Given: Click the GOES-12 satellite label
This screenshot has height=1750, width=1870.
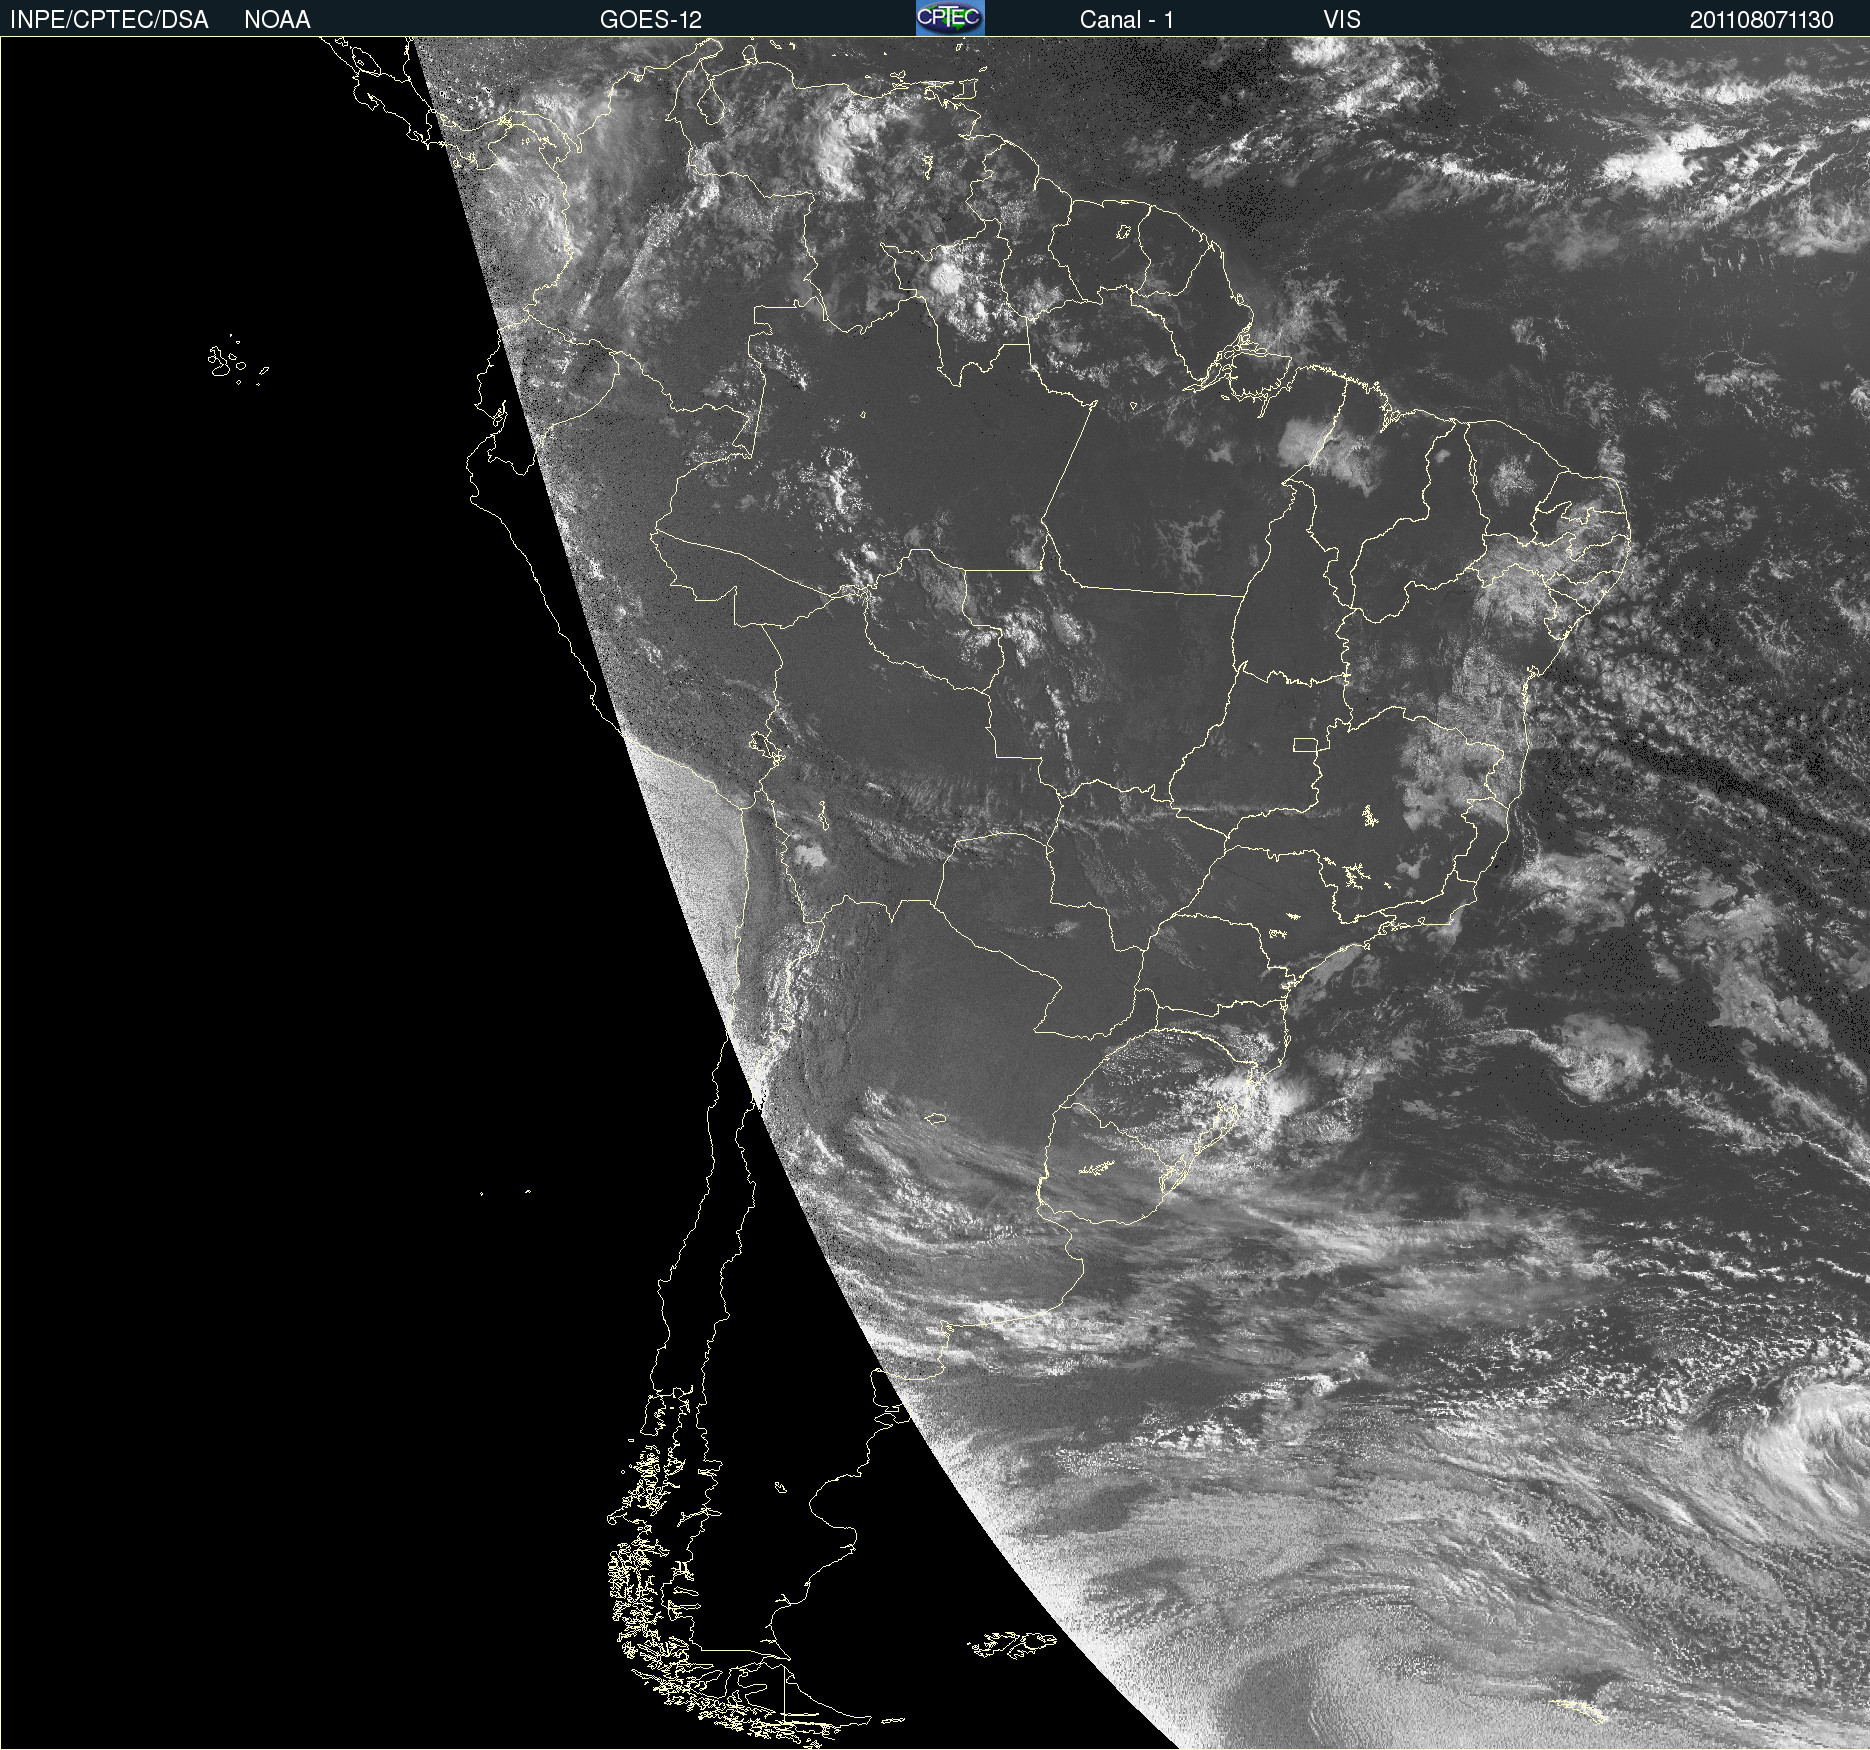Looking at the screenshot, I should (x=651, y=20).
